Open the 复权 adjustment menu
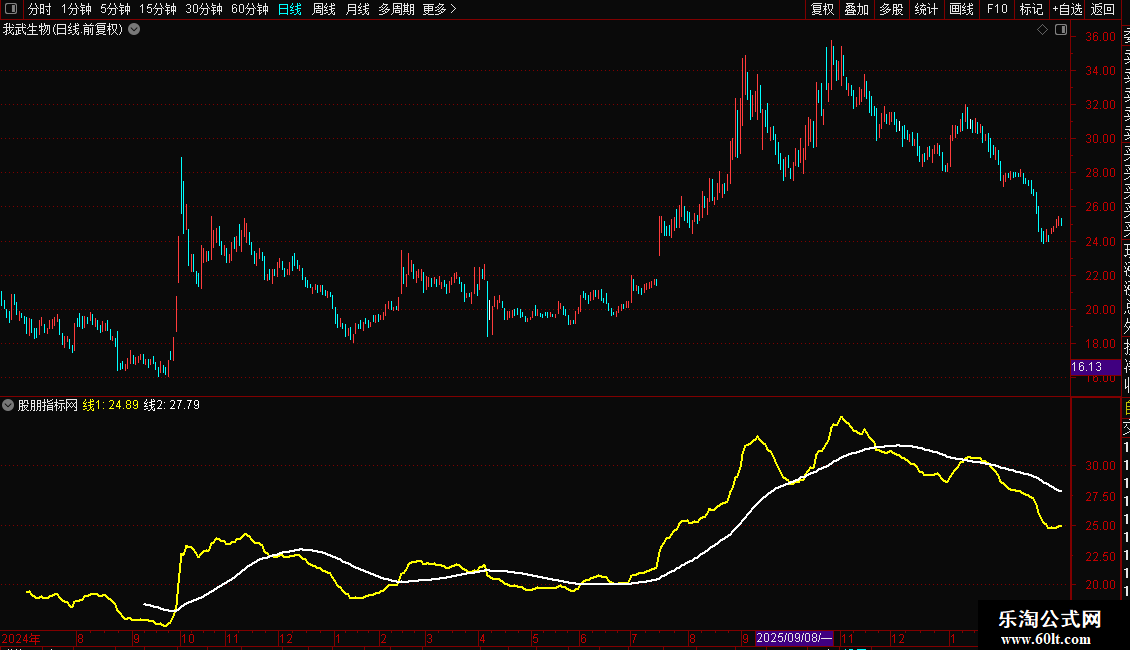Screen dimensions: 1130x650 click(x=822, y=9)
